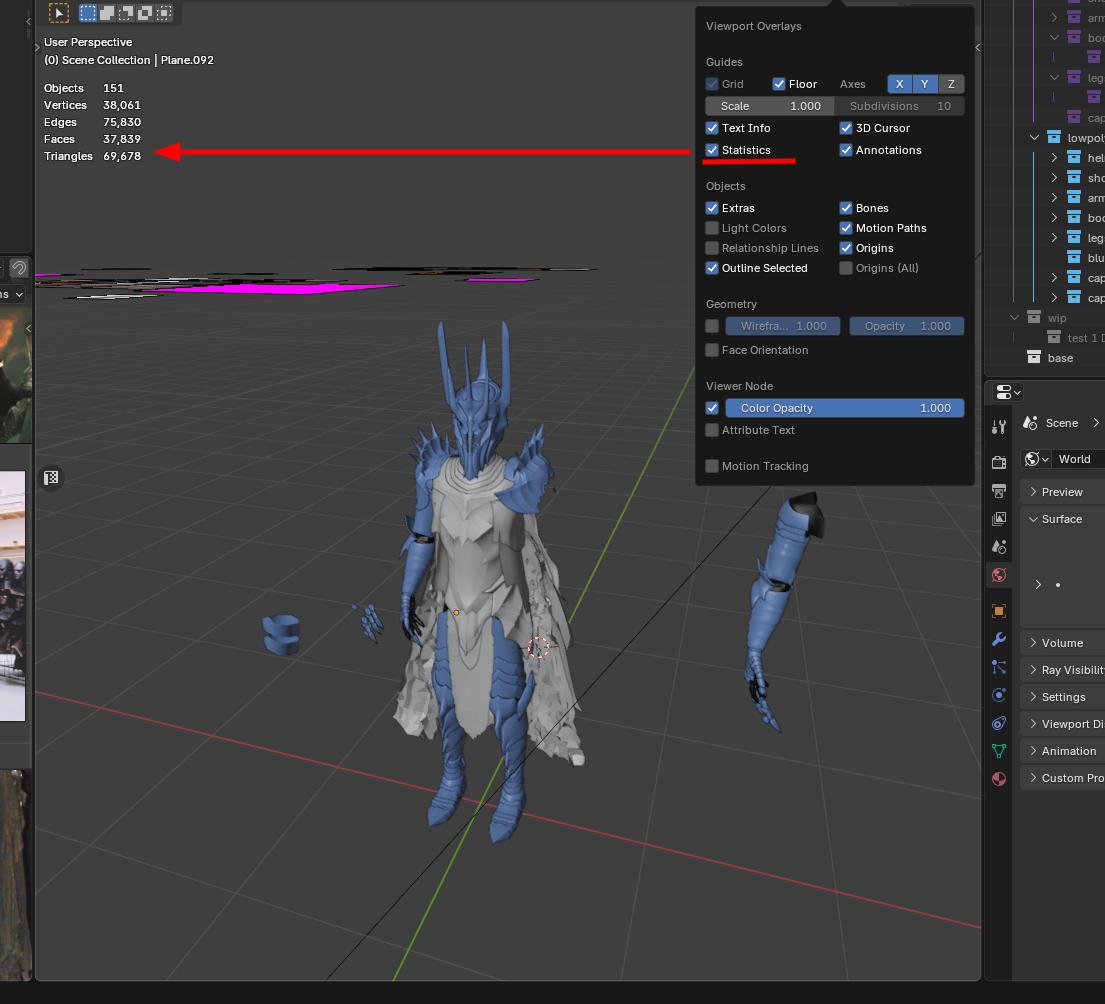Open the View Layer properties tab
Viewport: 1105px width, 1004px height.
[x=998, y=519]
